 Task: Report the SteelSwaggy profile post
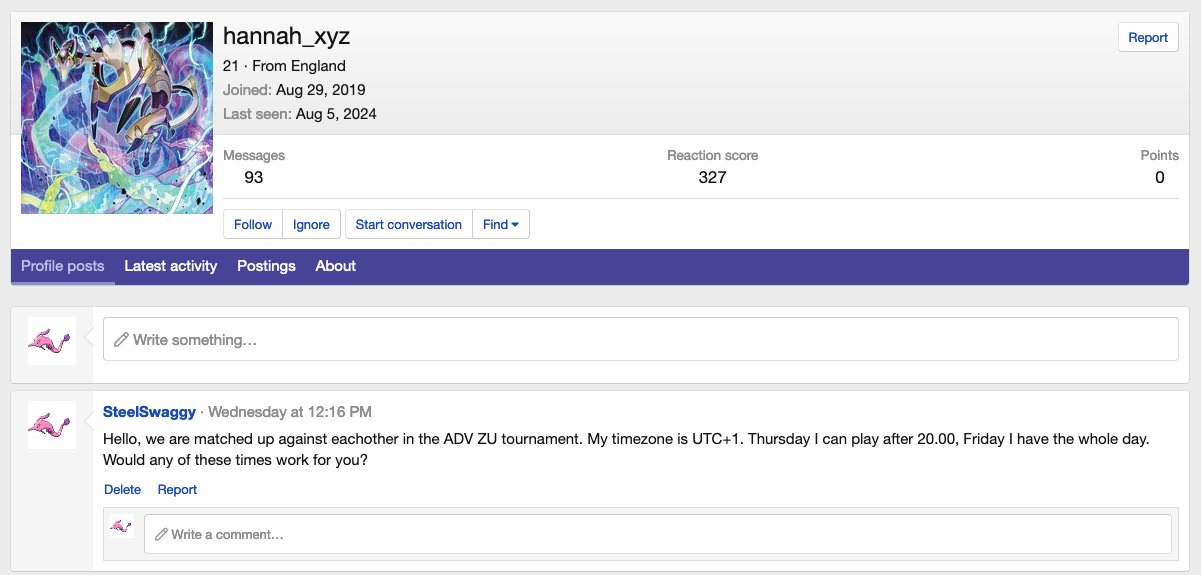point(177,490)
